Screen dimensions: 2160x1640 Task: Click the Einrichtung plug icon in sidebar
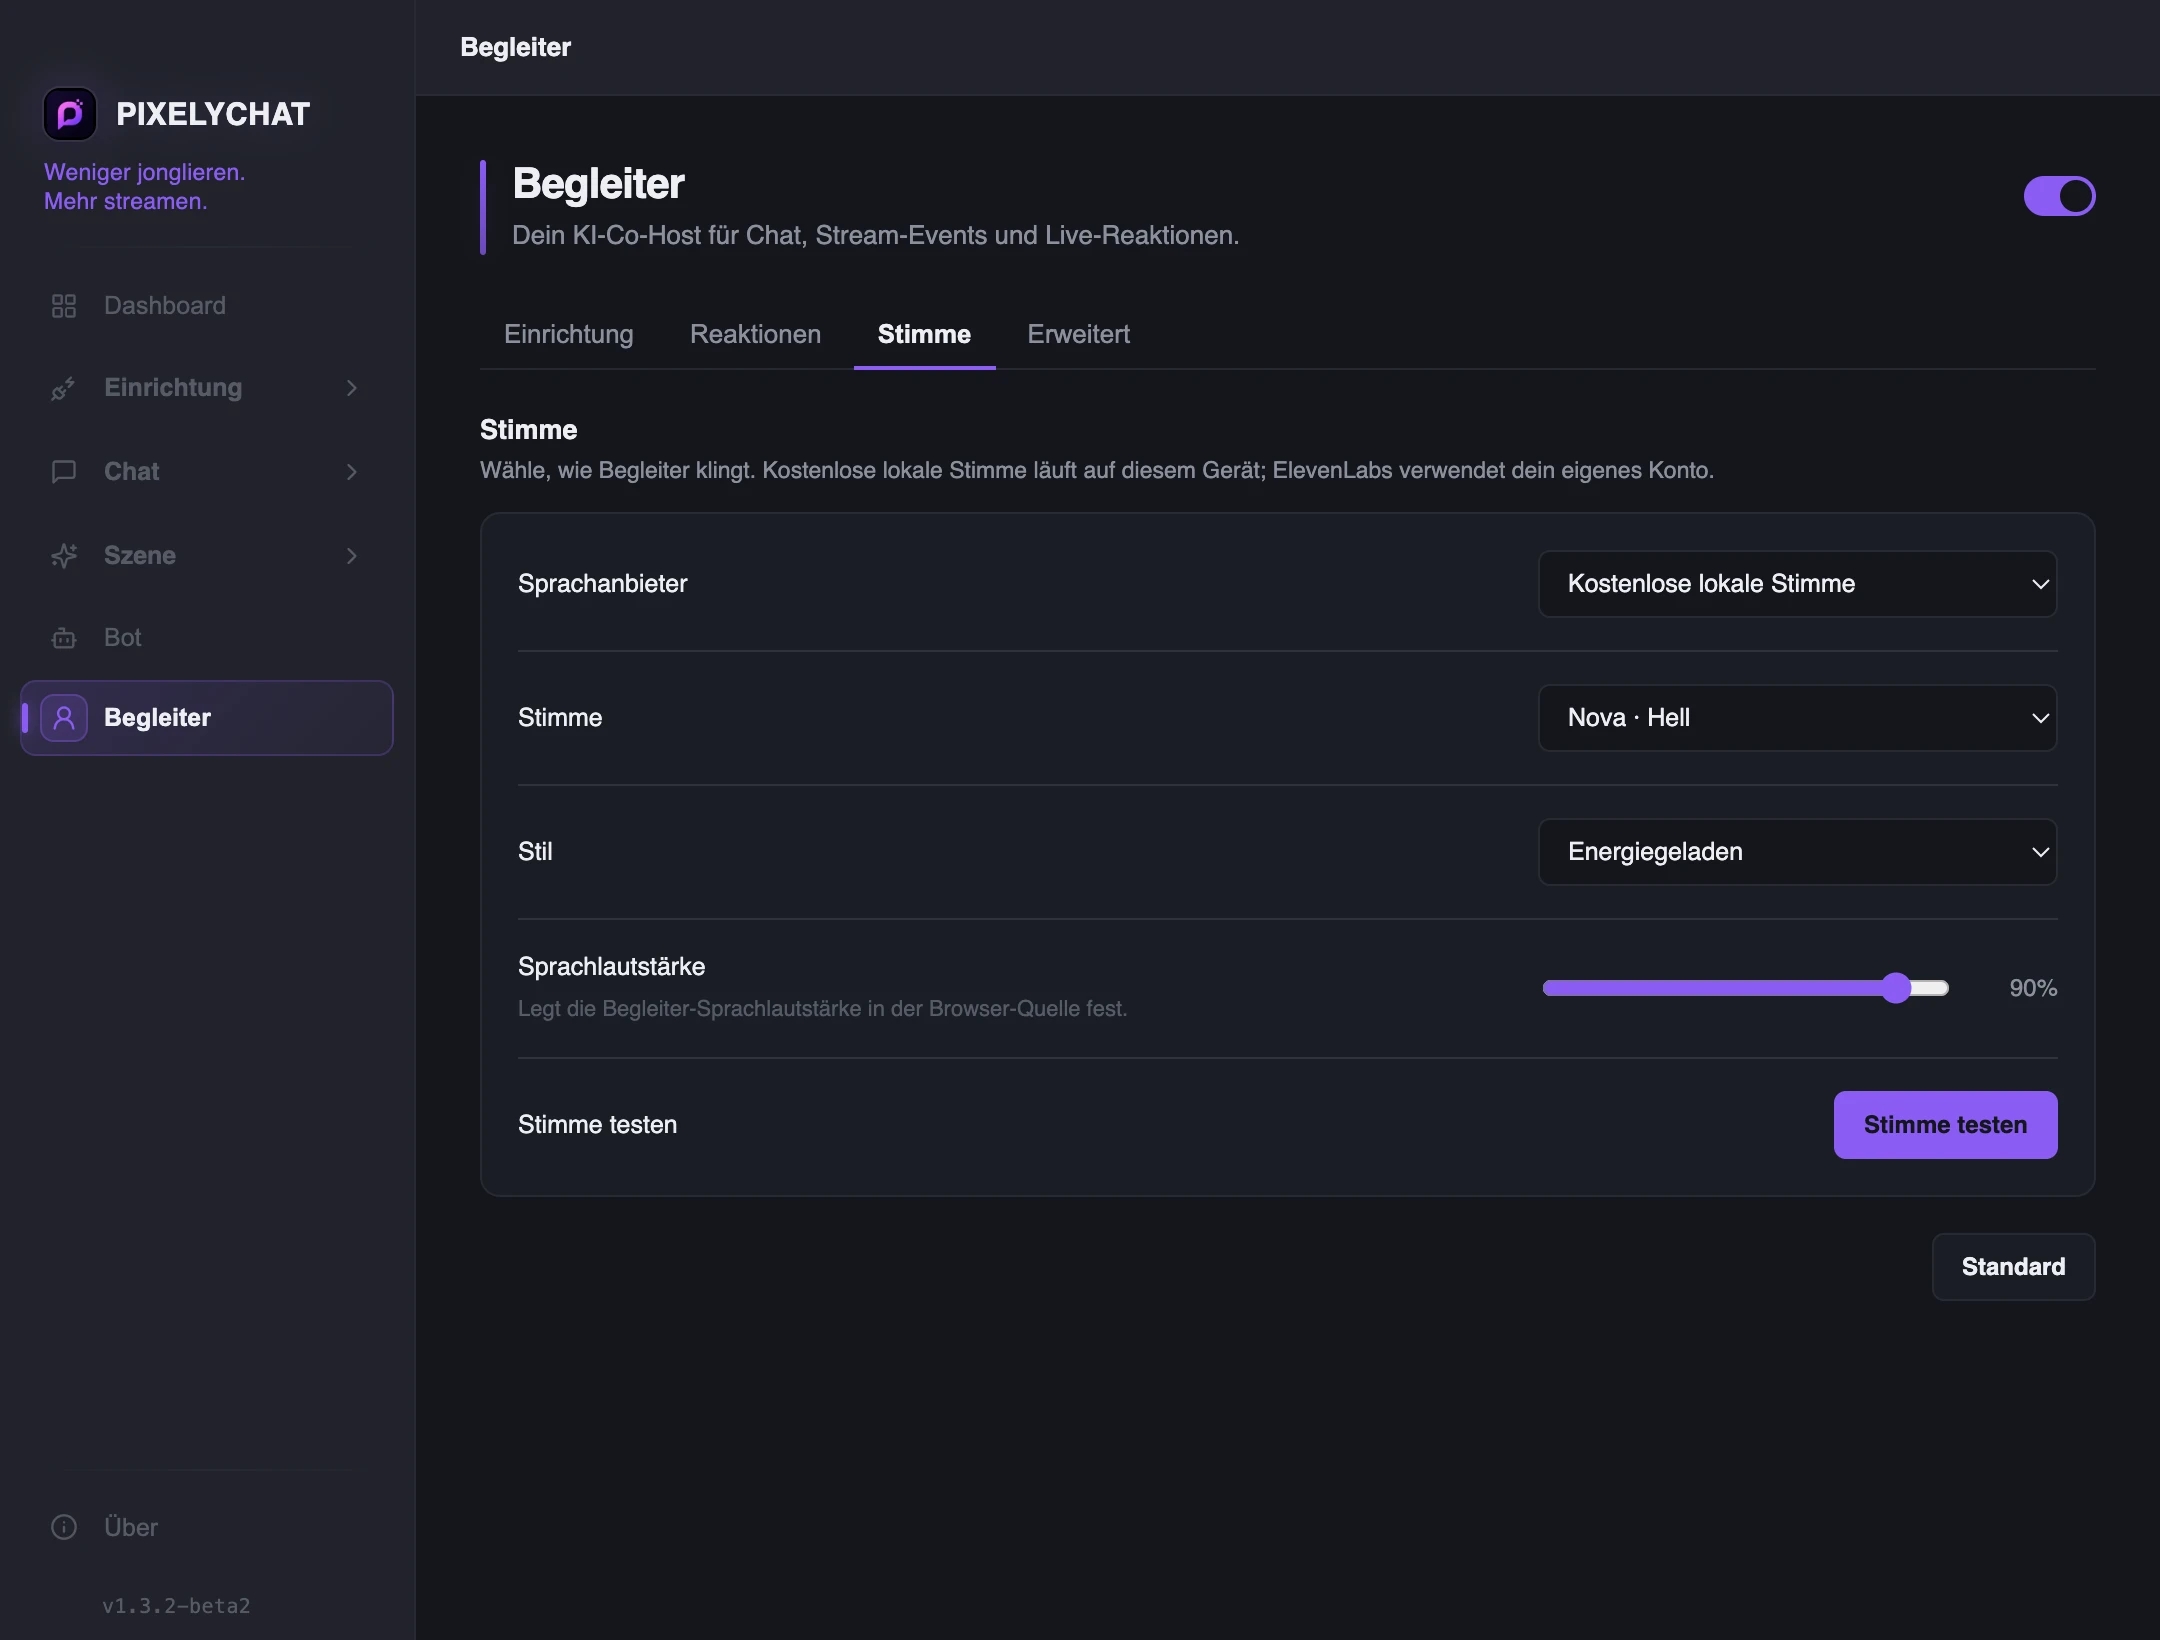64,388
